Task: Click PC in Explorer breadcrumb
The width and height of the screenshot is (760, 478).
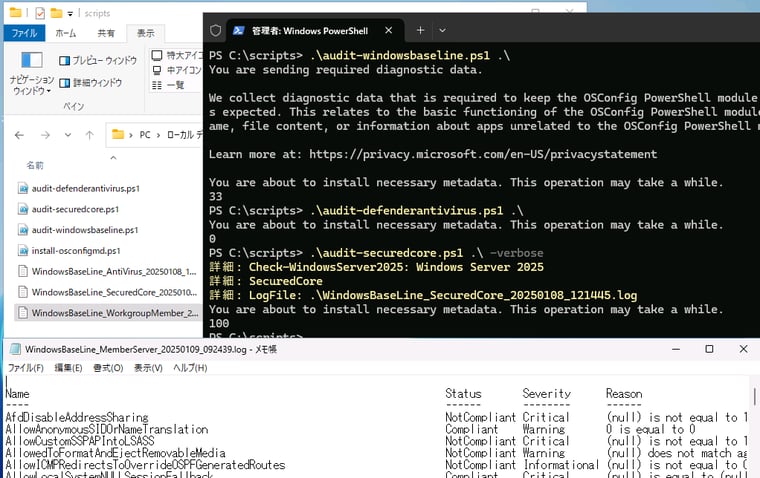Action: point(145,135)
